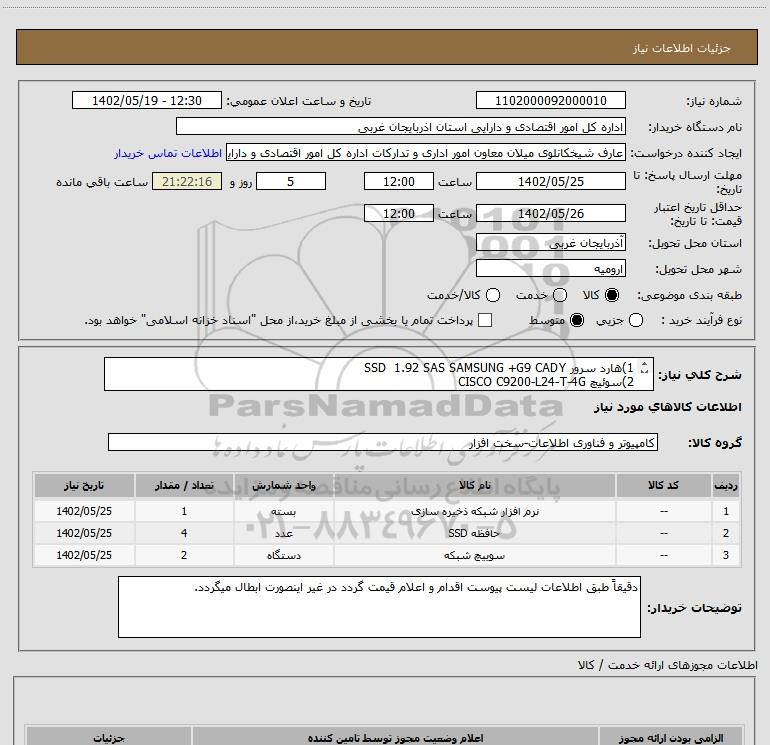Click the request creator field عارف شیخکانلوی
770x745 pixels.
click(x=426, y=153)
